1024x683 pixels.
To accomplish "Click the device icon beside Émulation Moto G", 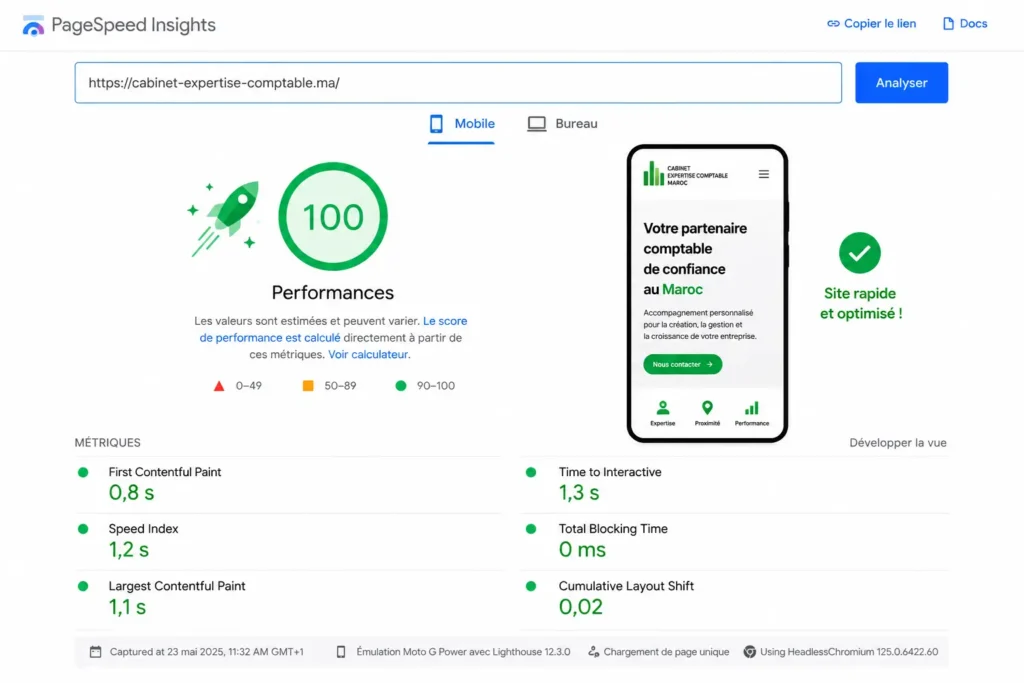I will 341,652.
